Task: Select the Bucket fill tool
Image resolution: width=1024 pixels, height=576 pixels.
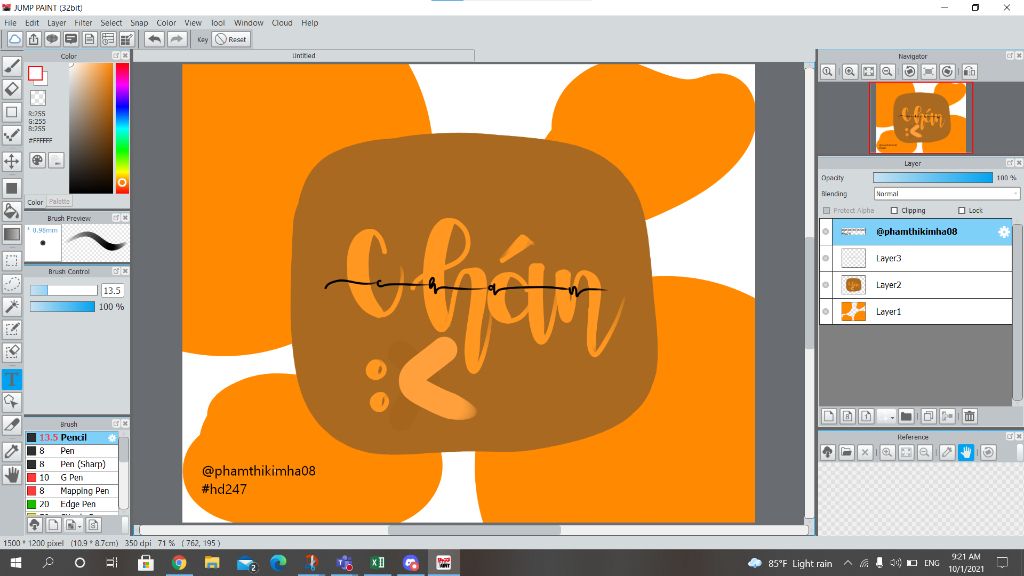Action: click(12, 210)
